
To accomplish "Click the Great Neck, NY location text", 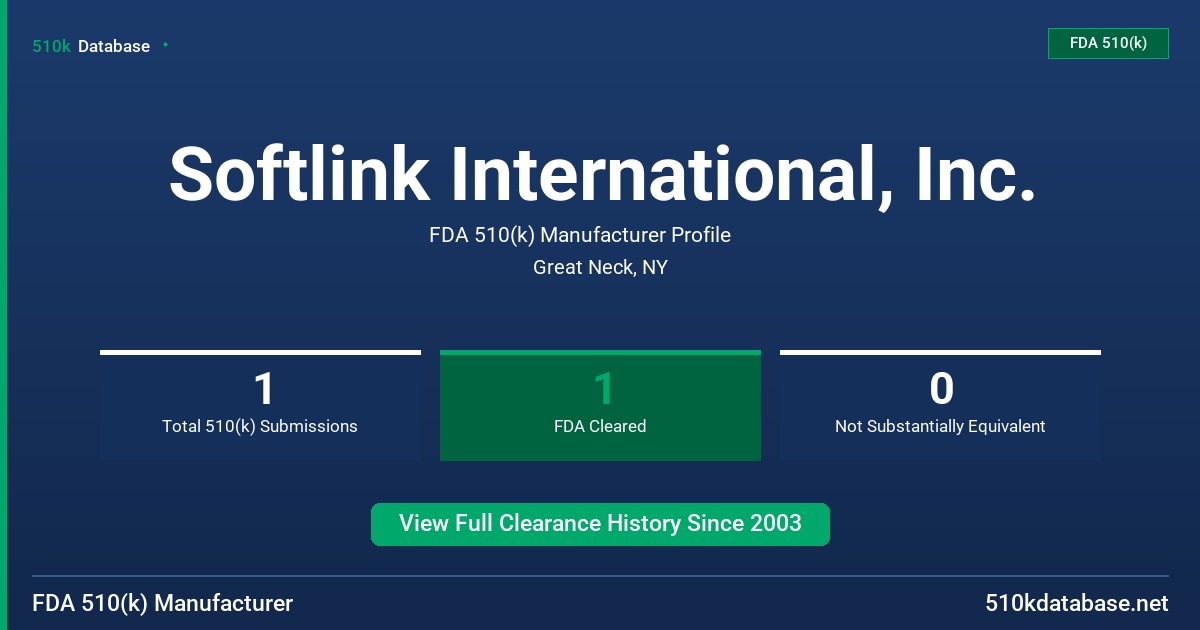I will coord(600,267).
